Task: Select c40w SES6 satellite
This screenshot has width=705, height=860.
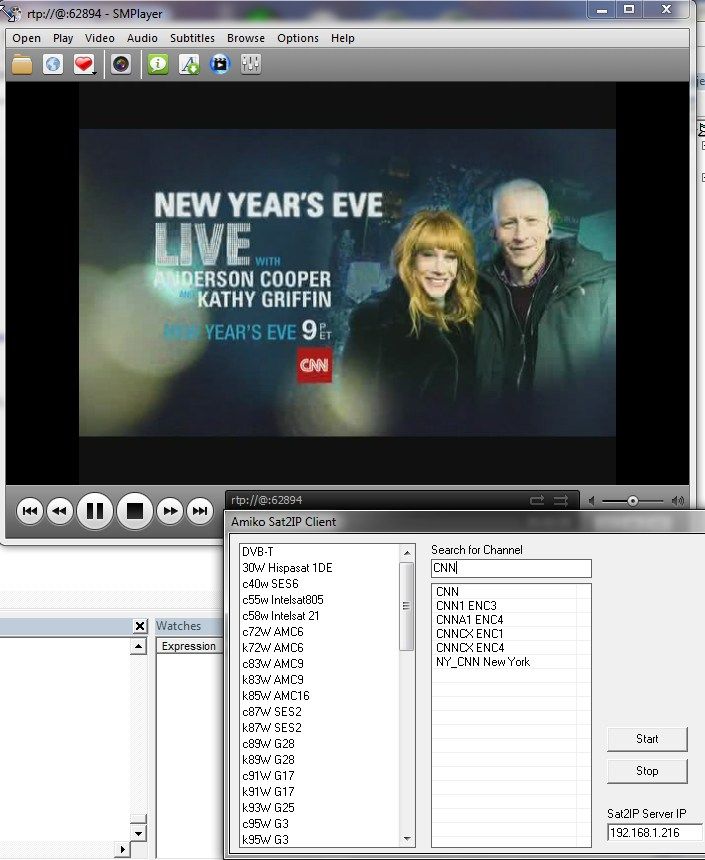Action: (x=321, y=584)
